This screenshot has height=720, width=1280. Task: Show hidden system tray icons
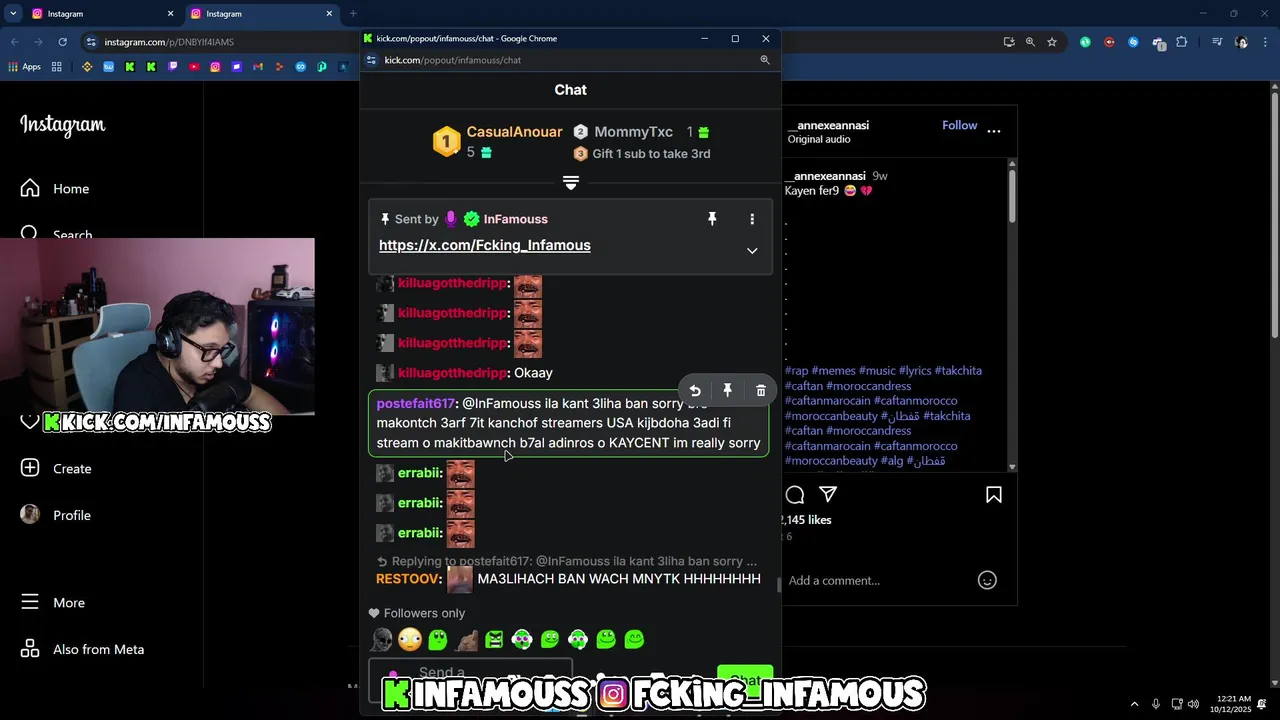click(x=1134, y=704)
